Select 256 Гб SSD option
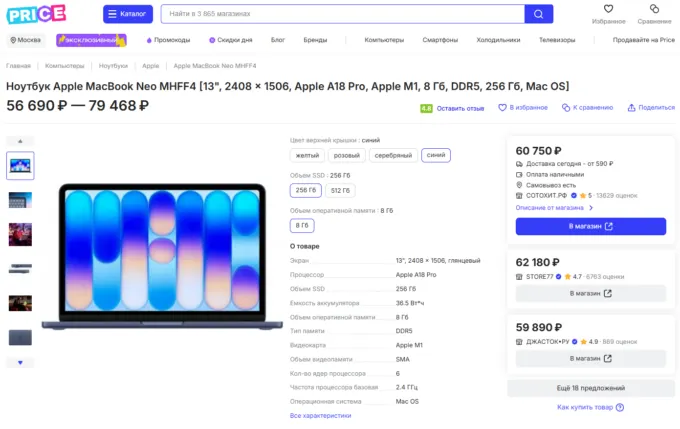This screenshot has width=680, height=429. 306,190
